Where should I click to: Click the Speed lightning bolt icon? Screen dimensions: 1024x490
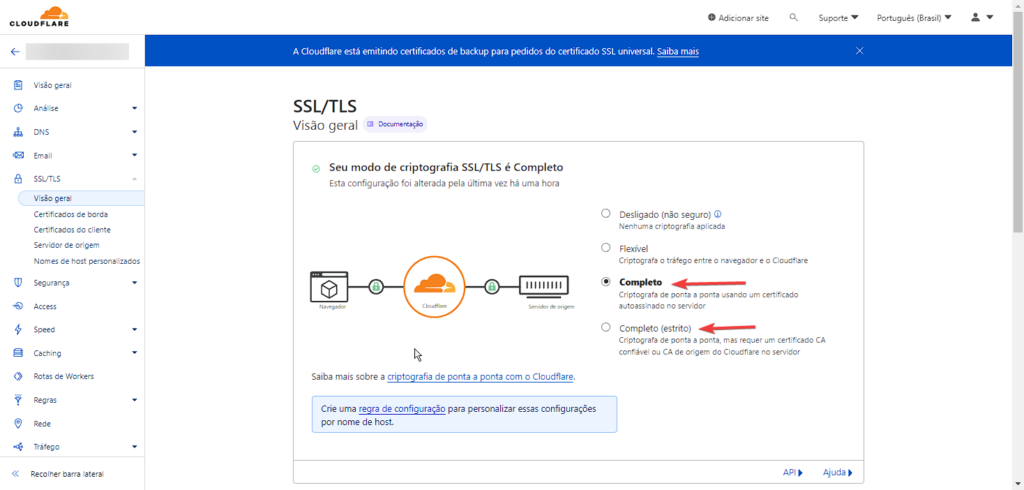(x=18, y=330)
